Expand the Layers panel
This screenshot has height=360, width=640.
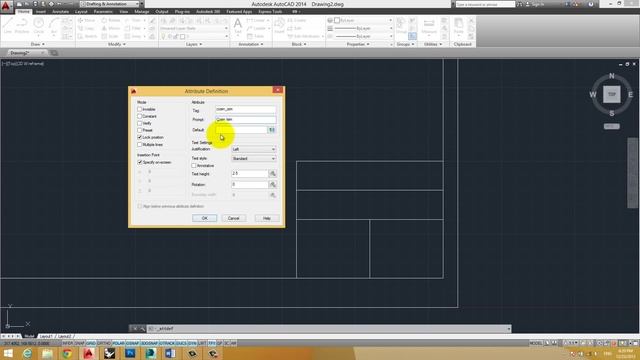coord(194,44)
